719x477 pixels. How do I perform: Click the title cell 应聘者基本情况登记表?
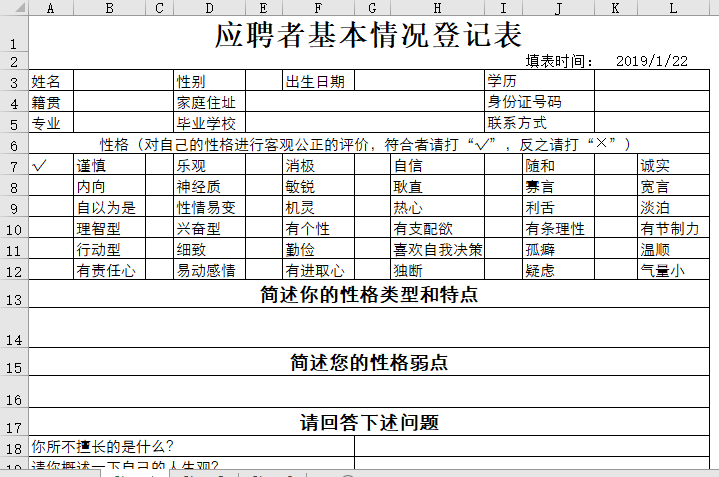pyautogui.click(x=369, y=35)
